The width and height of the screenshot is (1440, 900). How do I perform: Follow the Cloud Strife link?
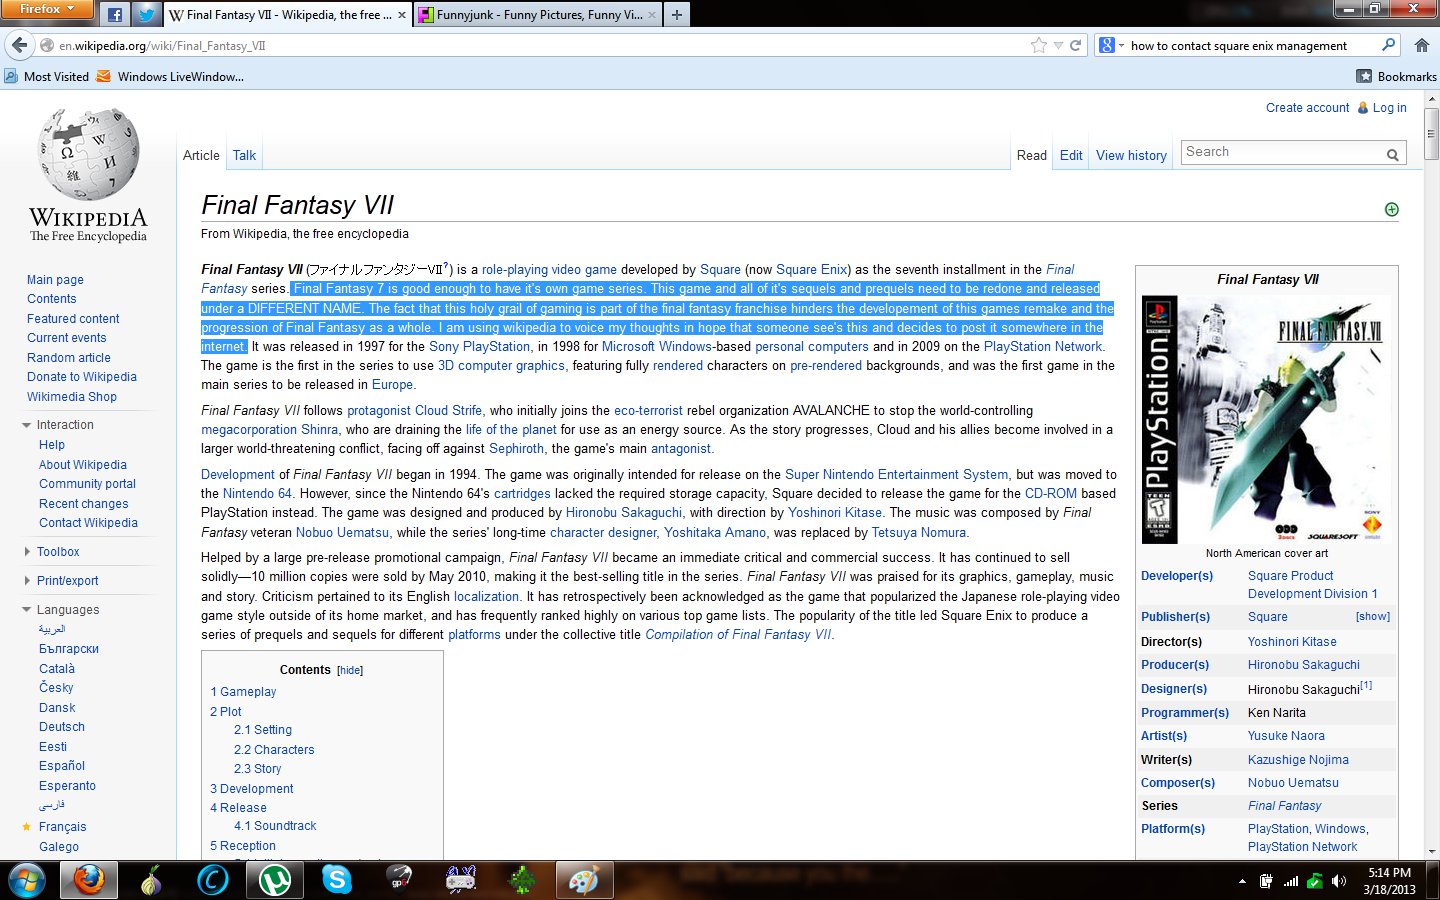pyautogui.click(x=448, y=411)
